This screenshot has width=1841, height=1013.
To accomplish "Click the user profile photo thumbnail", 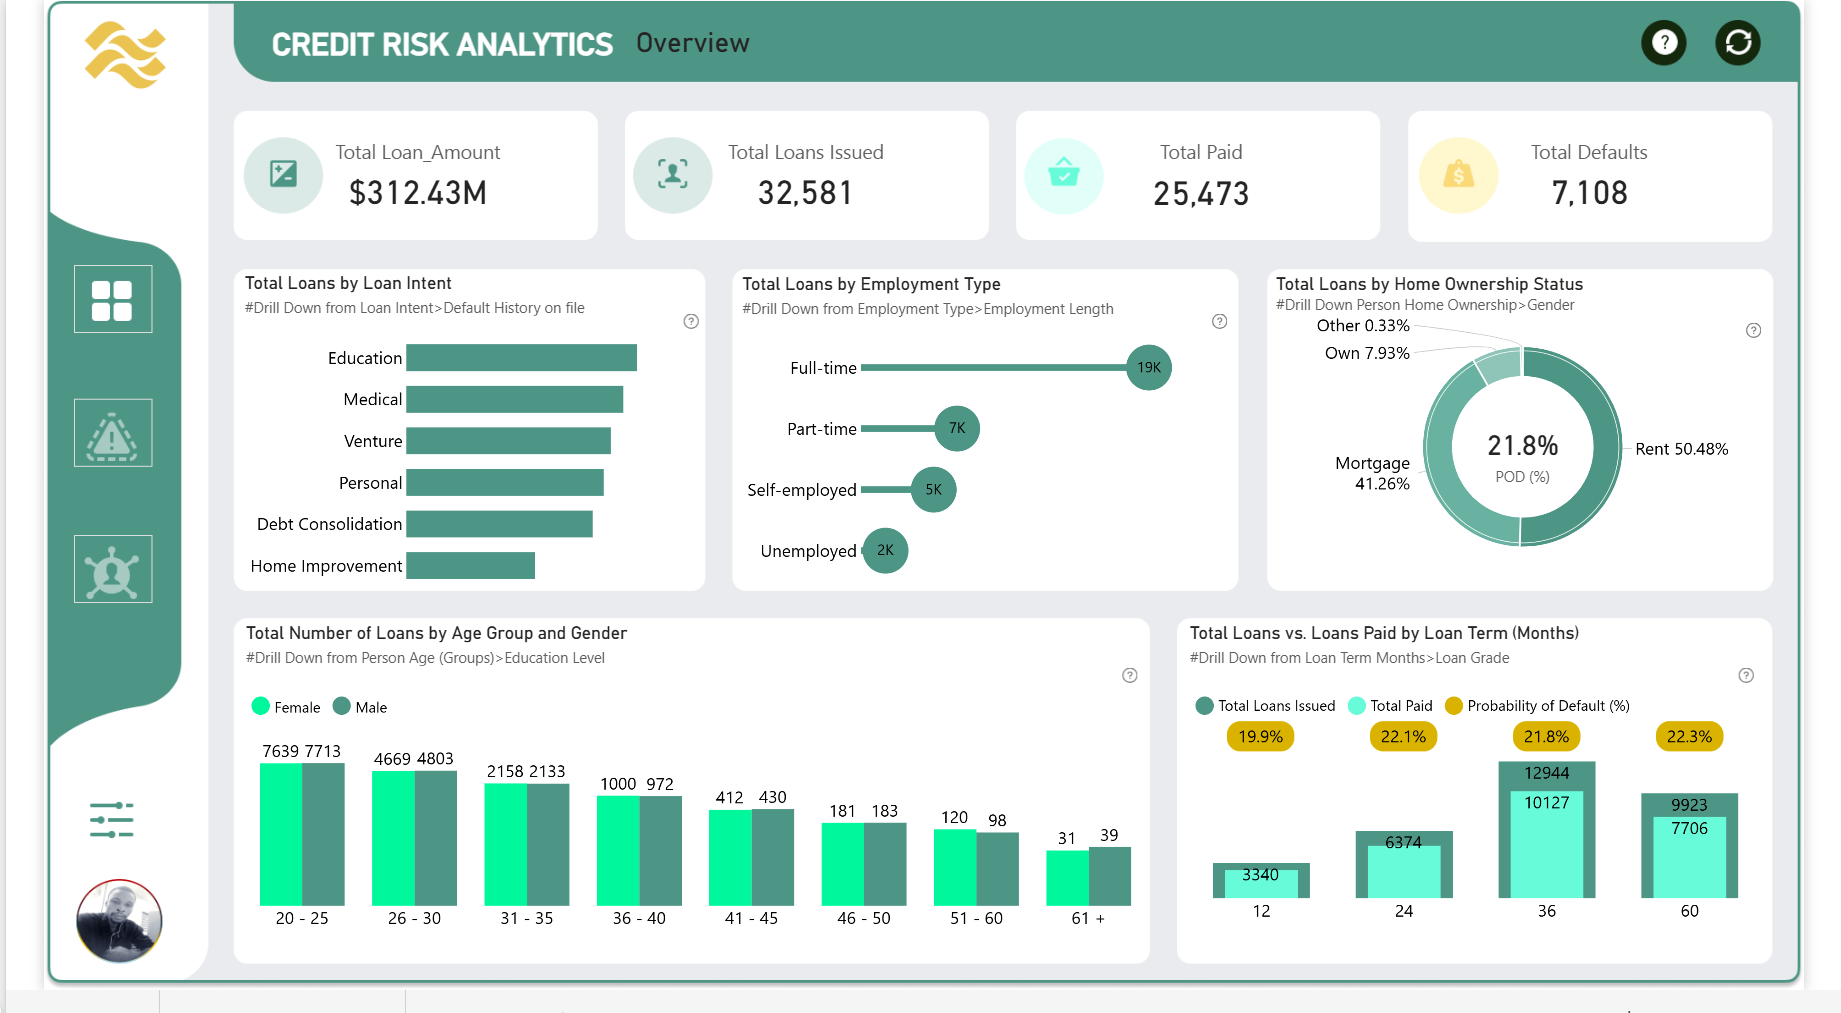I will click(119, 921).
